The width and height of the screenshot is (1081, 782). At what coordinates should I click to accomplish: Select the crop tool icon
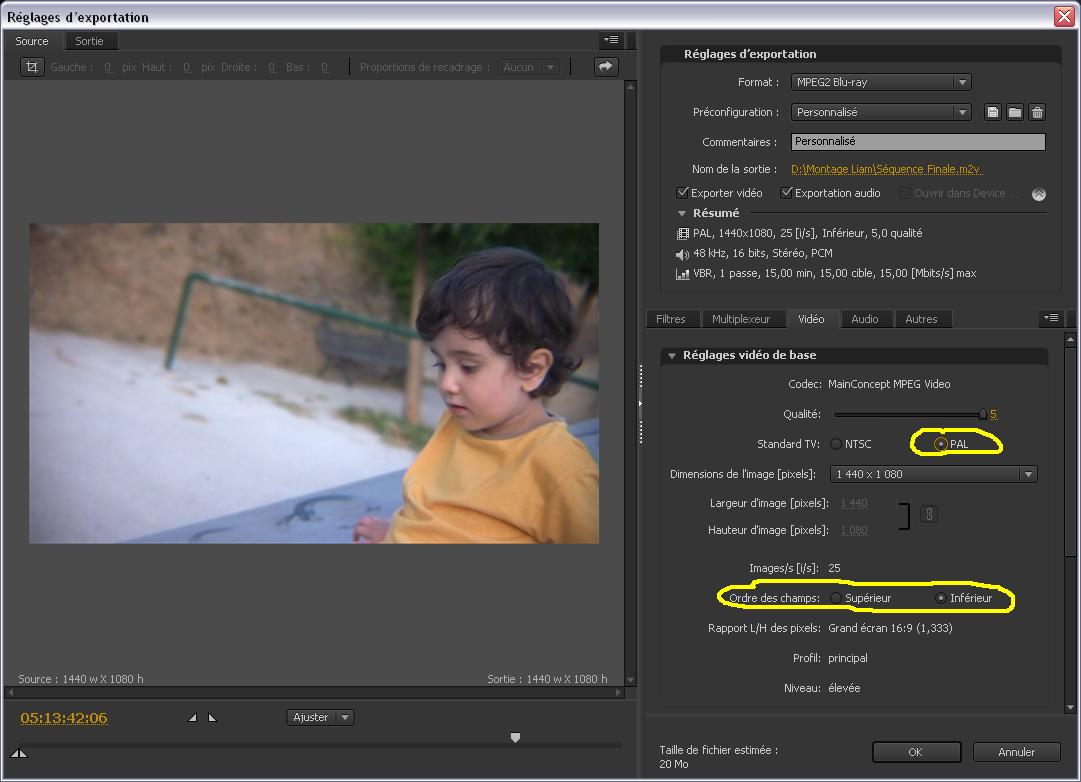(33, 67)
